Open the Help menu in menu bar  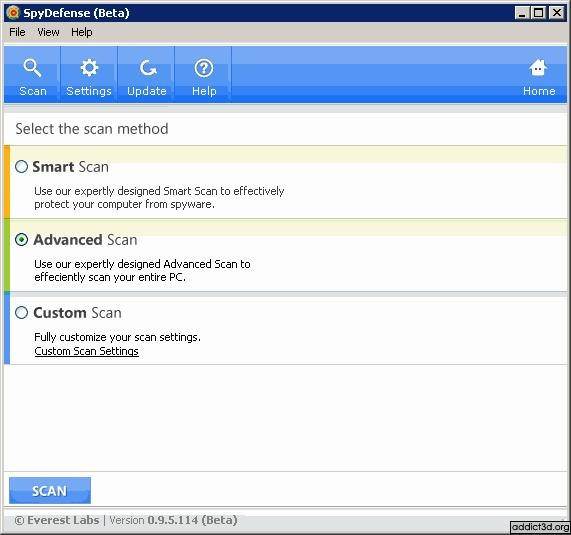click(82, 32)
